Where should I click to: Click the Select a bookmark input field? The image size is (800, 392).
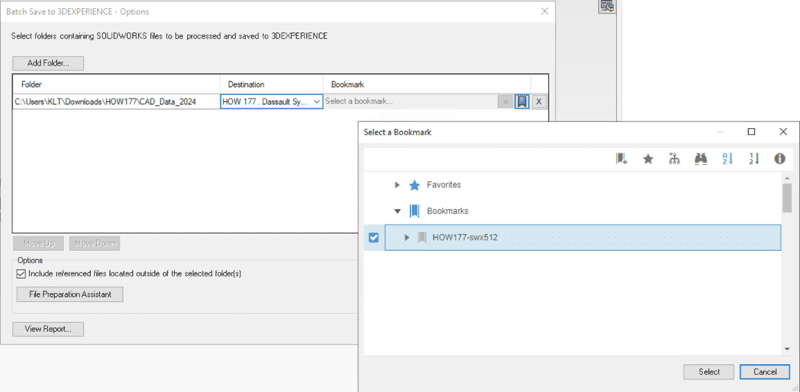pos(411,102)
